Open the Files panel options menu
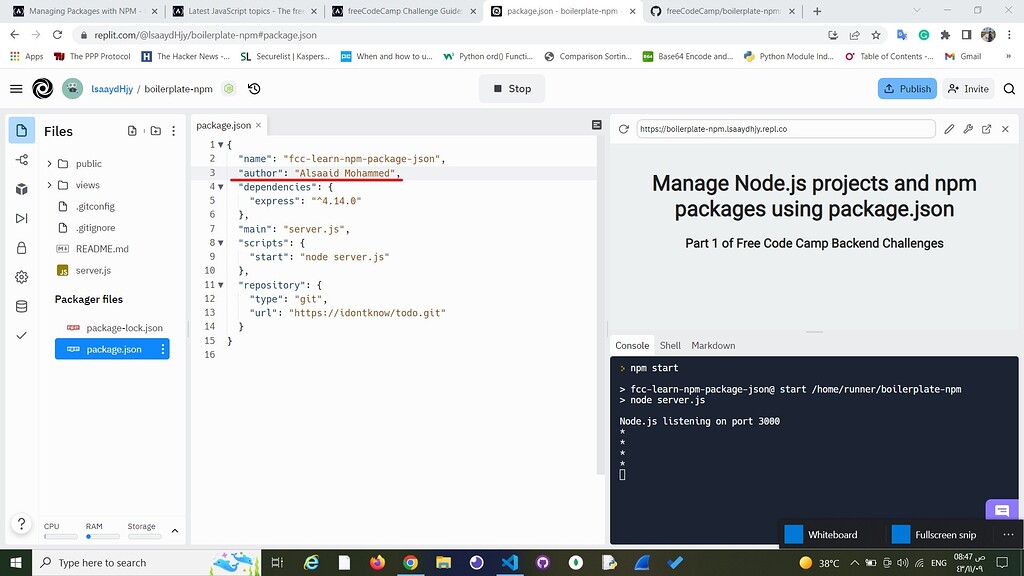Screen dimensions: 1024x576 tap(174, 131)
